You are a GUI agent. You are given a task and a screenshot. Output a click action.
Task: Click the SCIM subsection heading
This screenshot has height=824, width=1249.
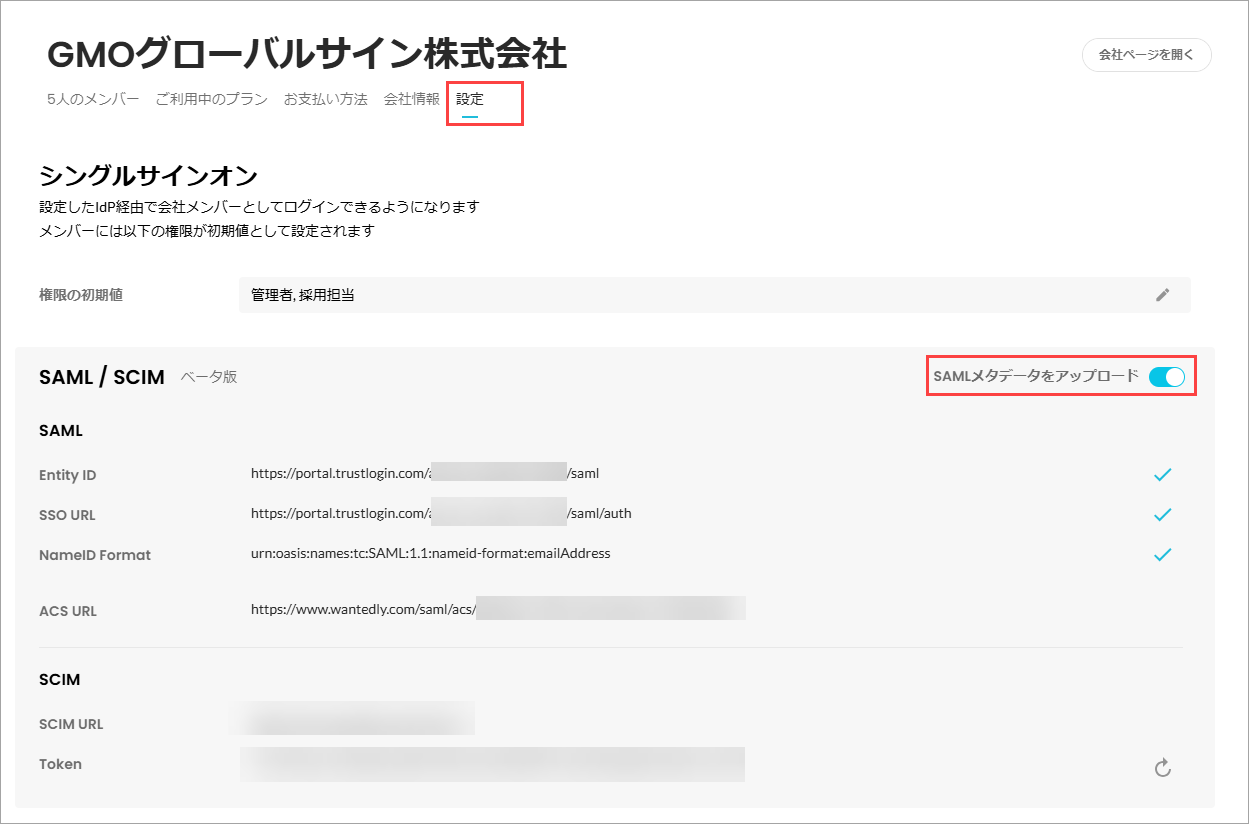pyautogui.click(x=59, y=679)
